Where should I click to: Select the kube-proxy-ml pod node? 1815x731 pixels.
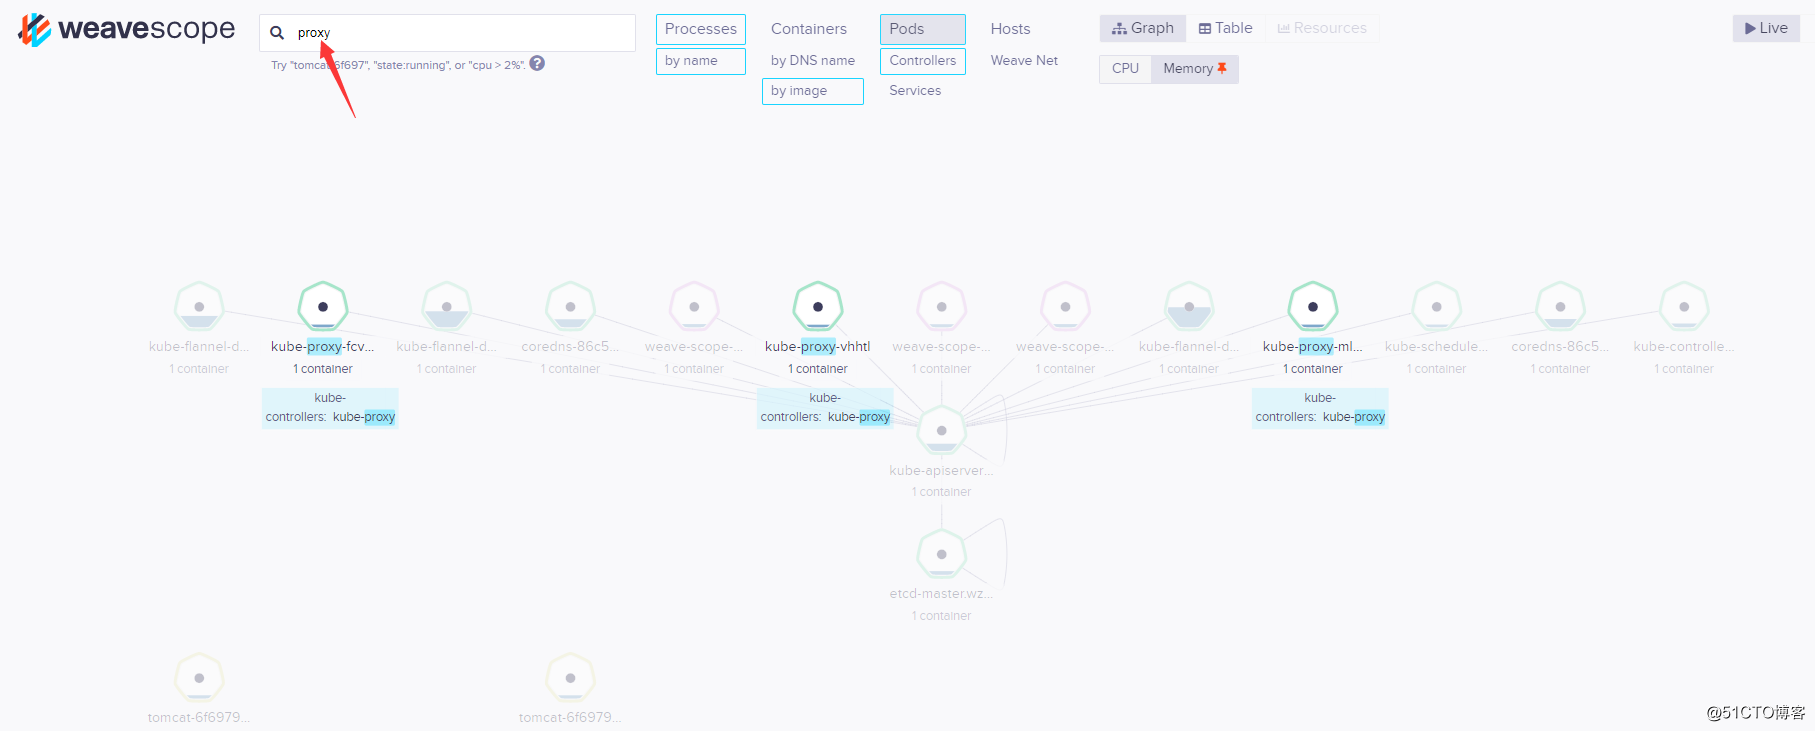click(1313, 307)
